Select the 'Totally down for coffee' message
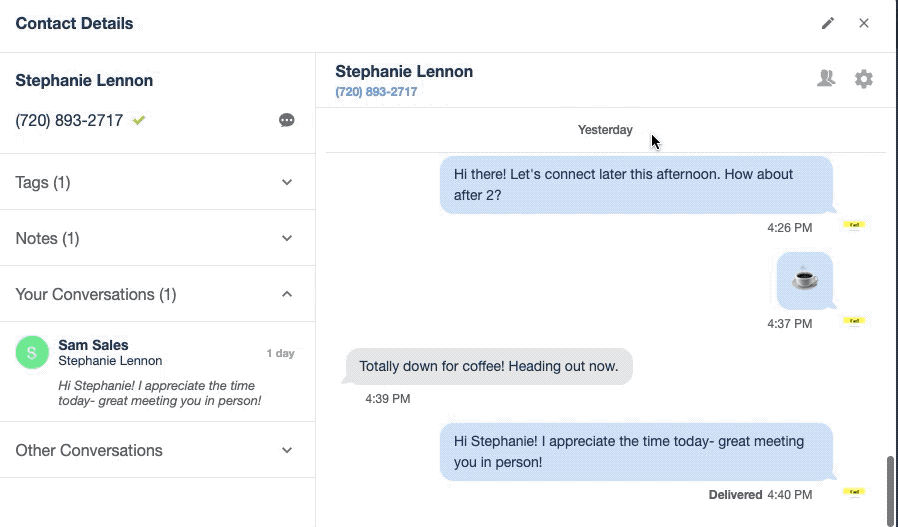This screenshot has height=527, width=898. click(x=489, y=366)
